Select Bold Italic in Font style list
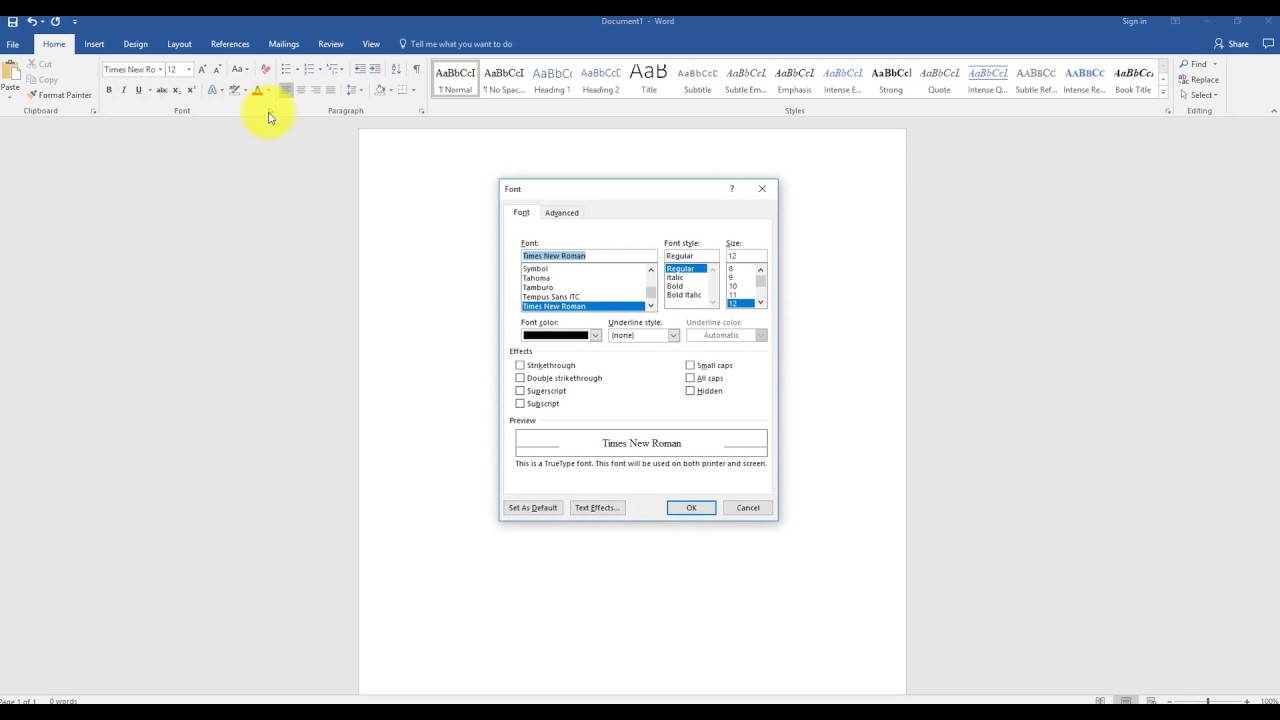Screen dimensions: 1280x720 click(x=684, y=295)
